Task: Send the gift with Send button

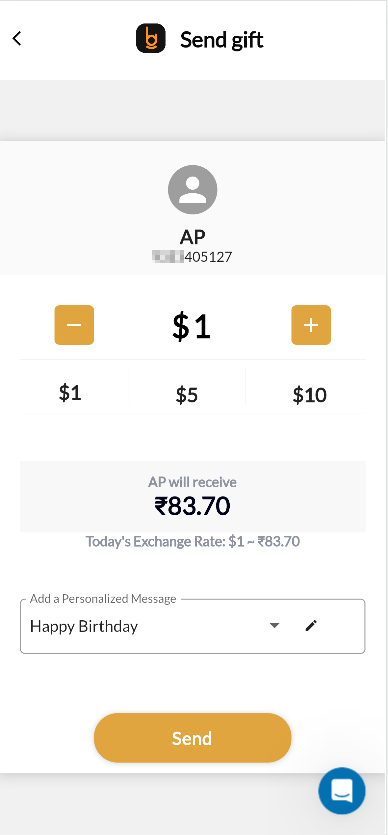Action: click(x=193, y=738)
